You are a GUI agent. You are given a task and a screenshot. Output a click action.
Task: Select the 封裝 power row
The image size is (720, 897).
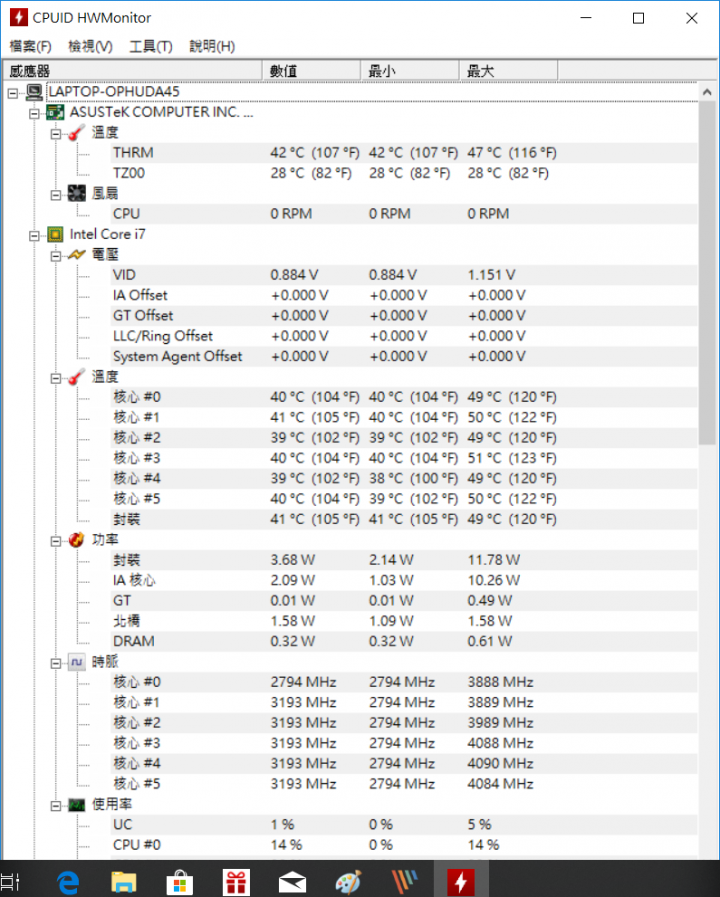pyautogui.click(x=404, y=560)
